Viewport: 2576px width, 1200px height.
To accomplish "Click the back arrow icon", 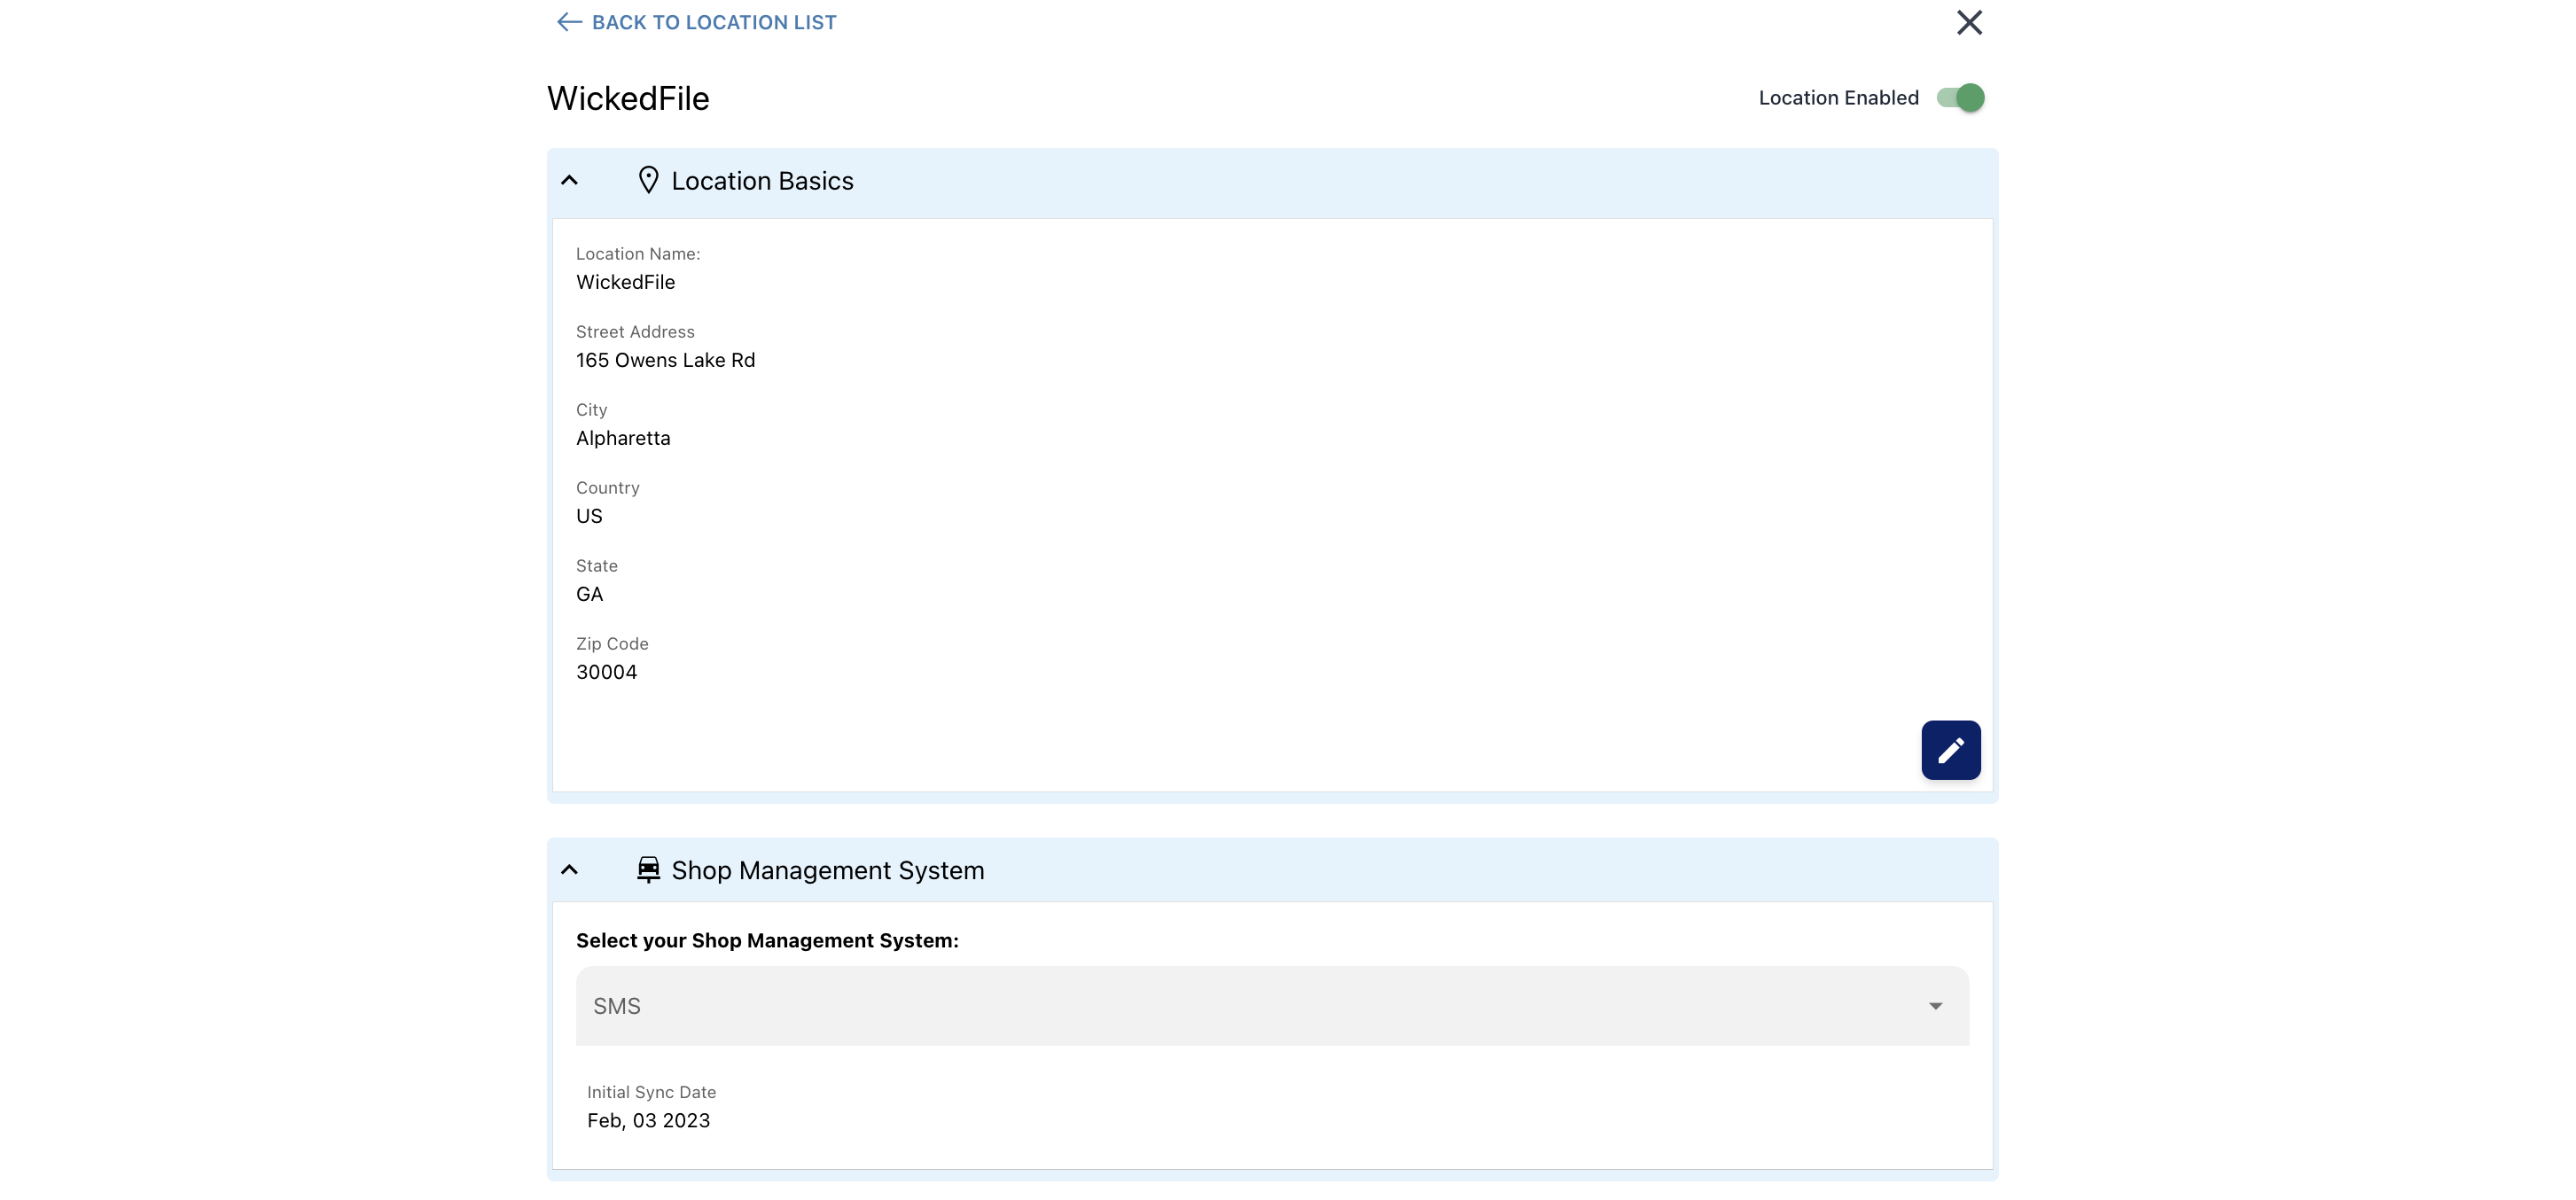I will pyautogui.click(x=569, y=22).
